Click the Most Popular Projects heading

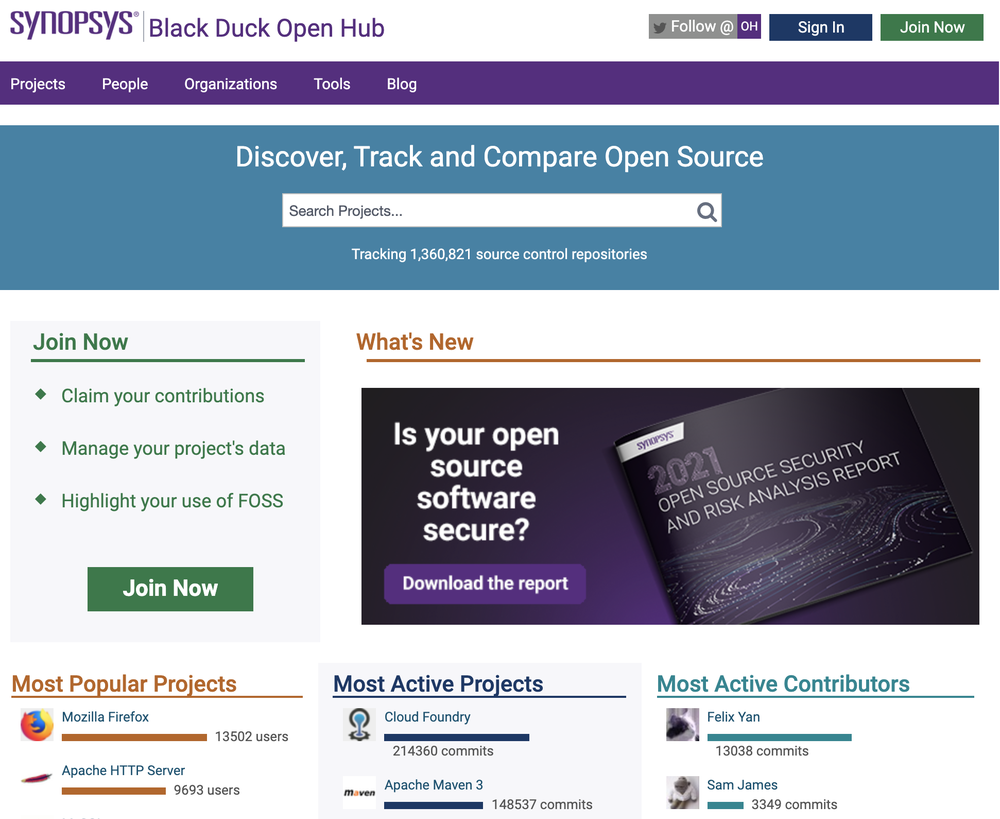coord(124,684)
